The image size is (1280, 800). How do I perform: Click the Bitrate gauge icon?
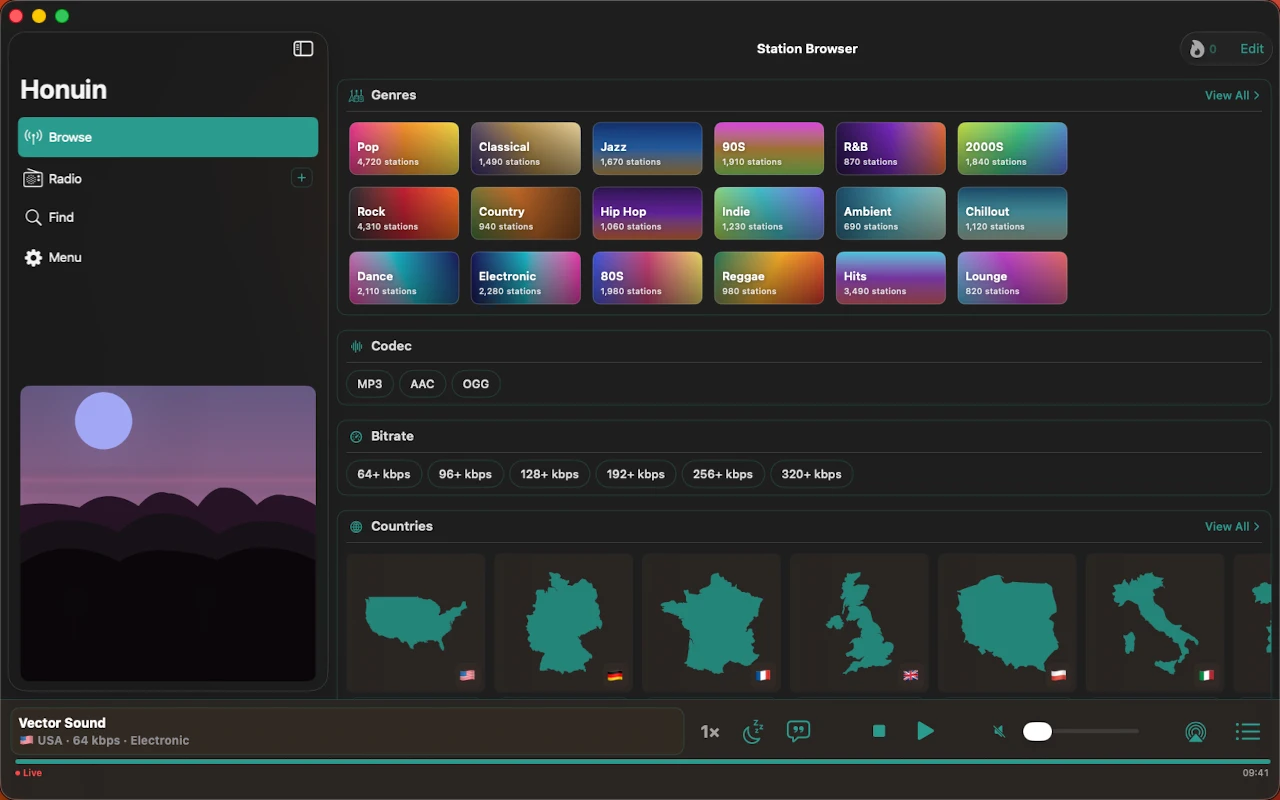[356, 436]
